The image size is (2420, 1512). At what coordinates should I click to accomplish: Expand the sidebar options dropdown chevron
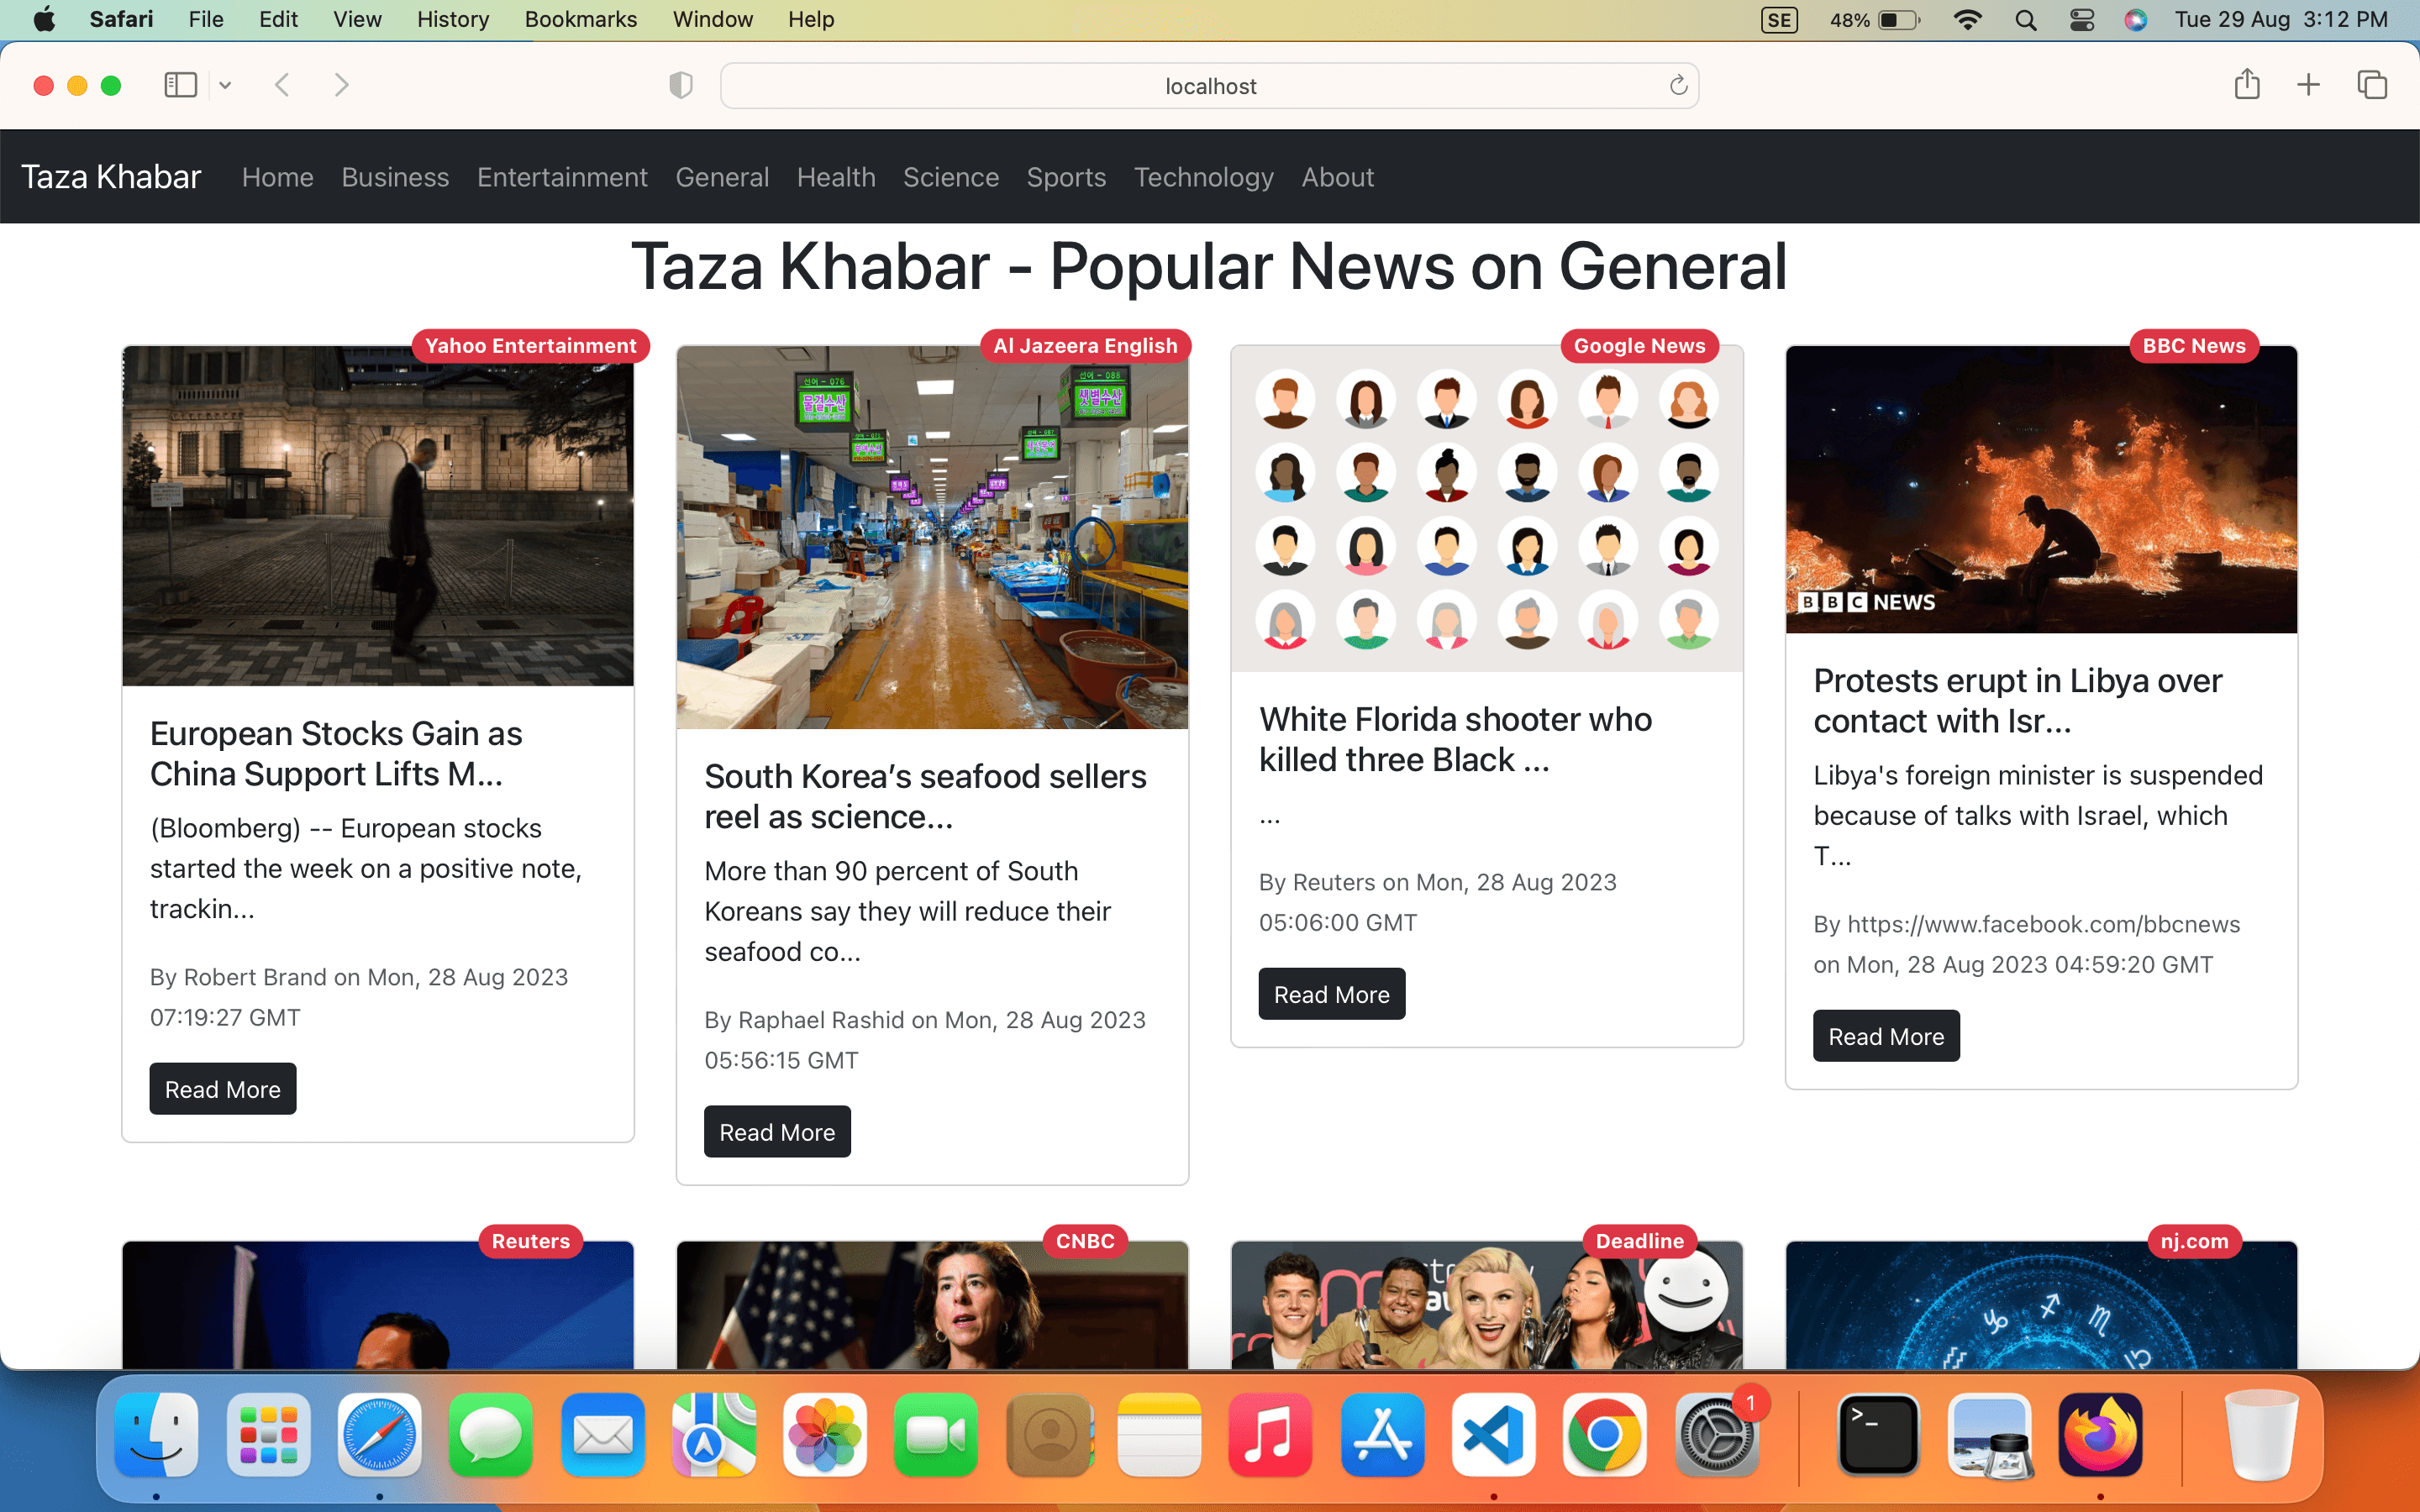tap(225, 86)
